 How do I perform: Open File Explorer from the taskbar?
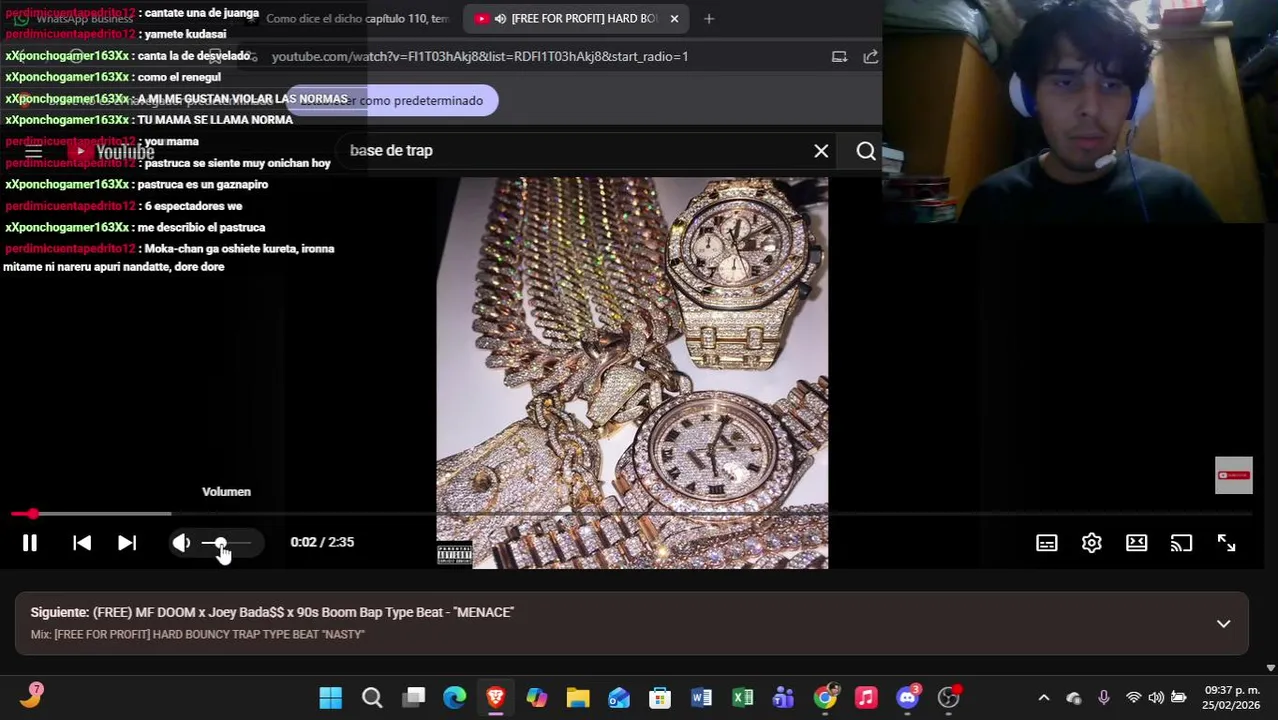(578, 698)
